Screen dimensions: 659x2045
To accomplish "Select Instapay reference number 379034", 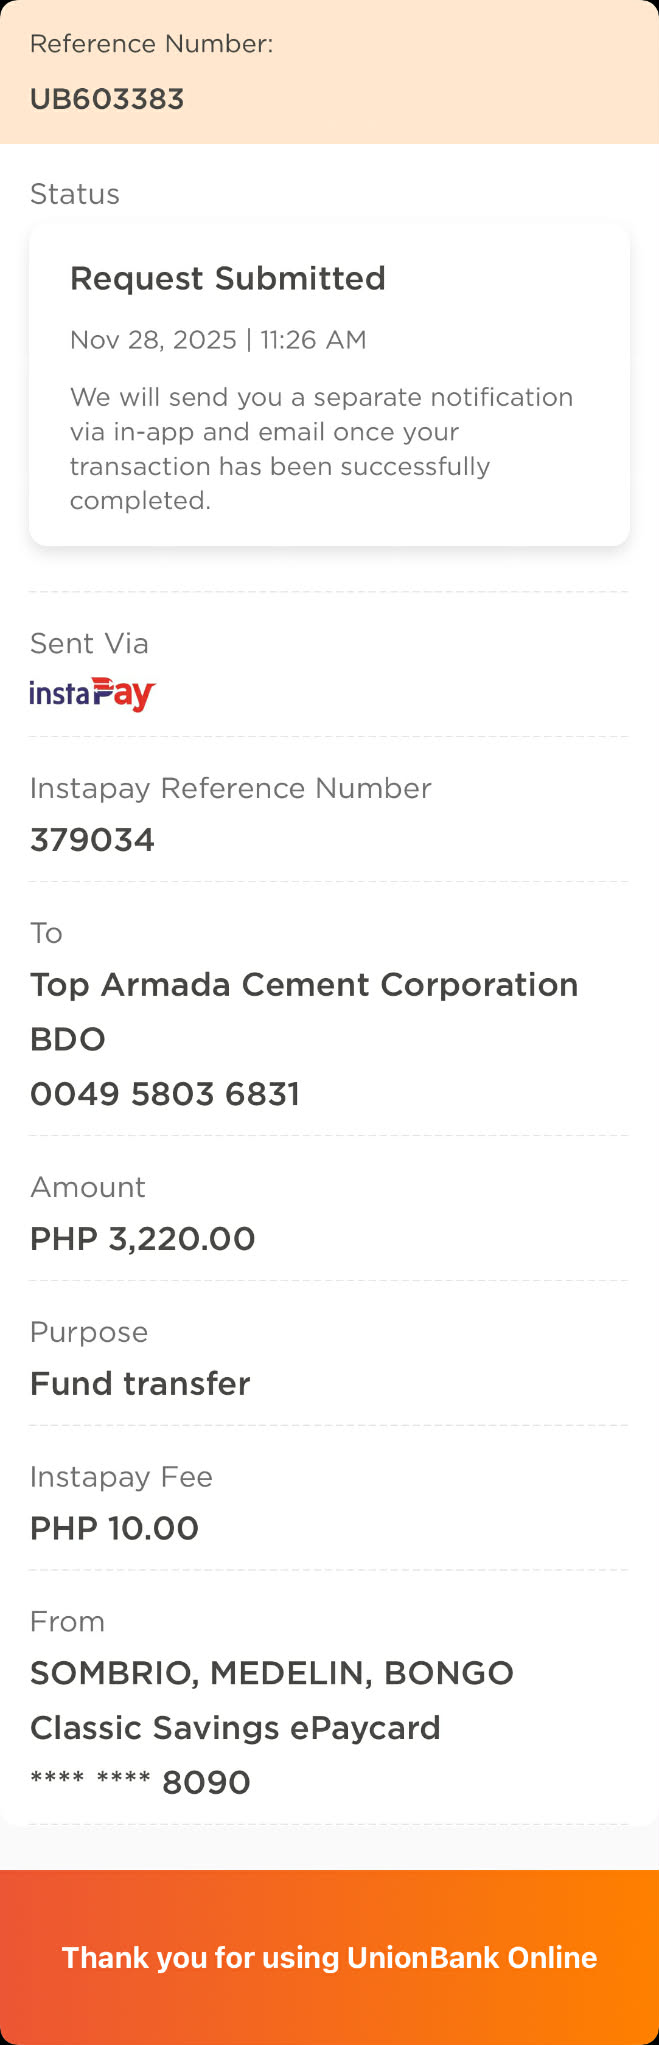I will click(92, 840).
